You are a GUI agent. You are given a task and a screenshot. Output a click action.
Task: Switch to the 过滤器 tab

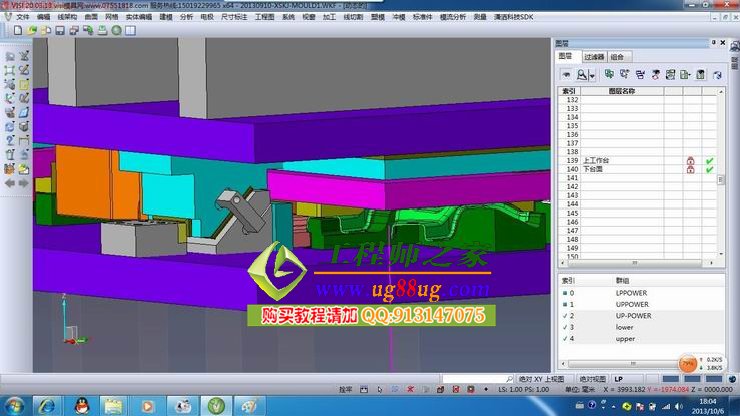(x=594, y=58)
